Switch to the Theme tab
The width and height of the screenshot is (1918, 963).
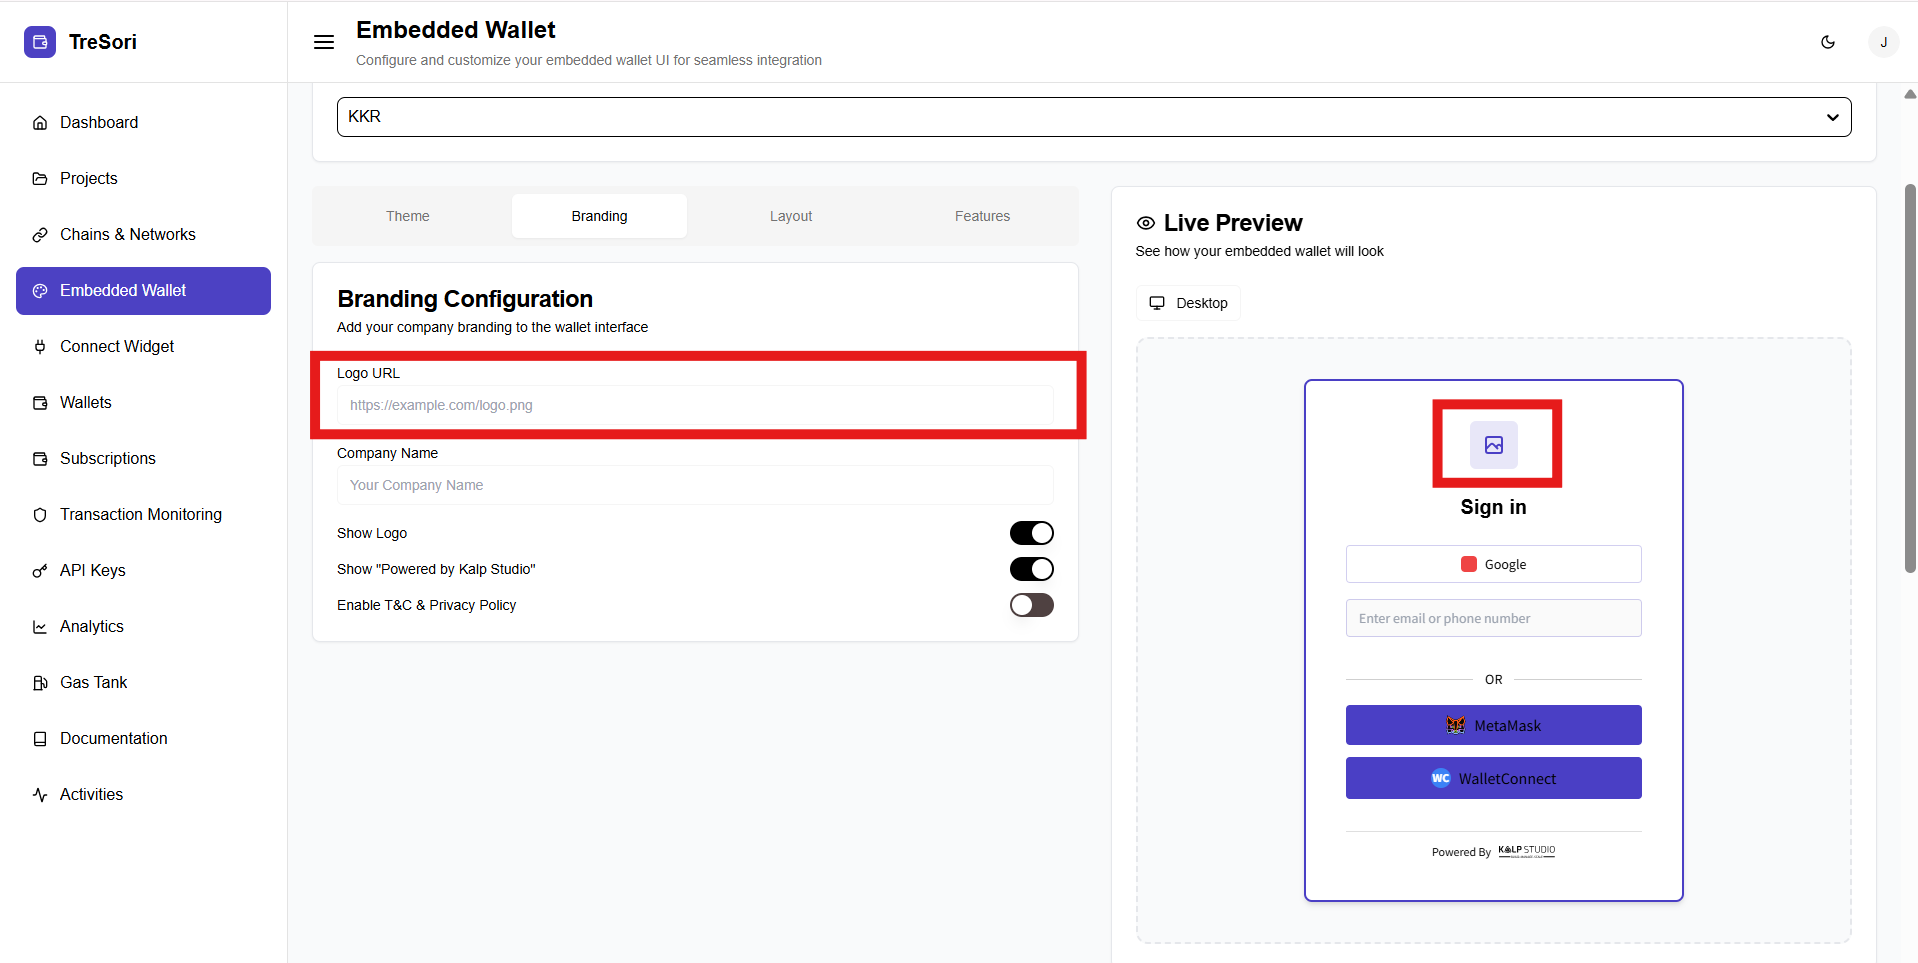pos(408,216)
